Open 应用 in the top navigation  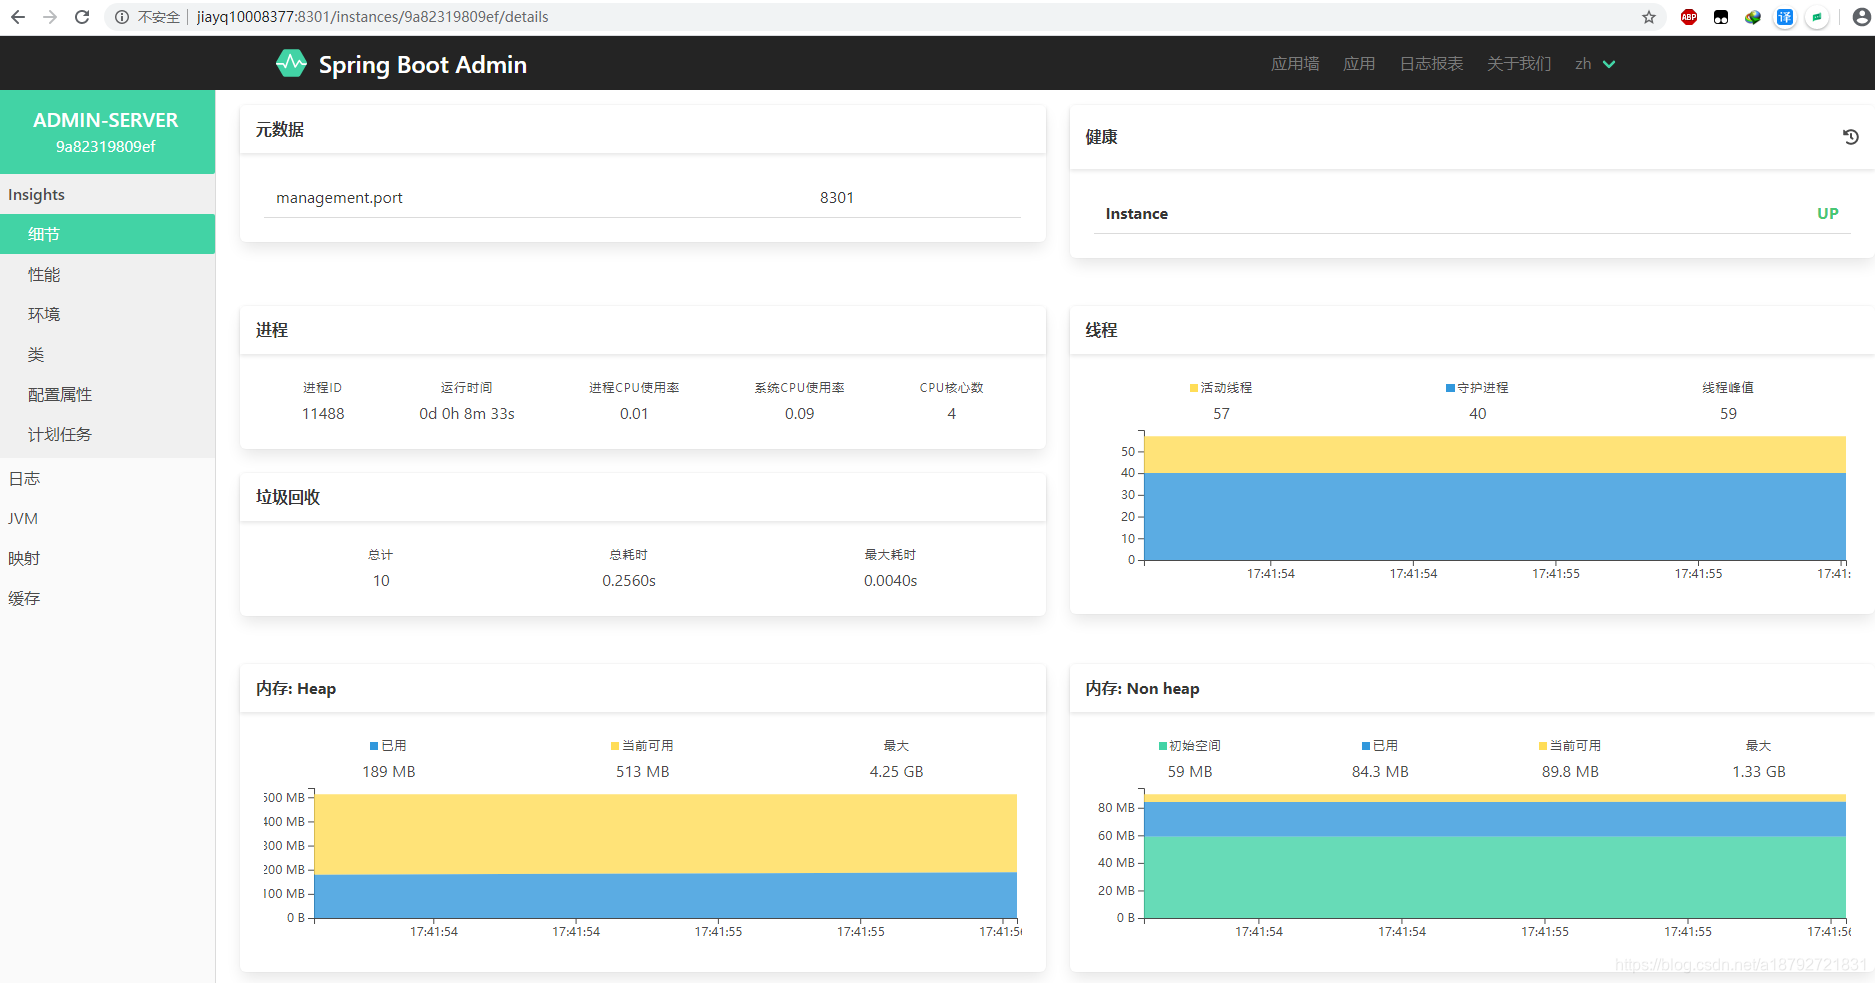pos(1359,64)
